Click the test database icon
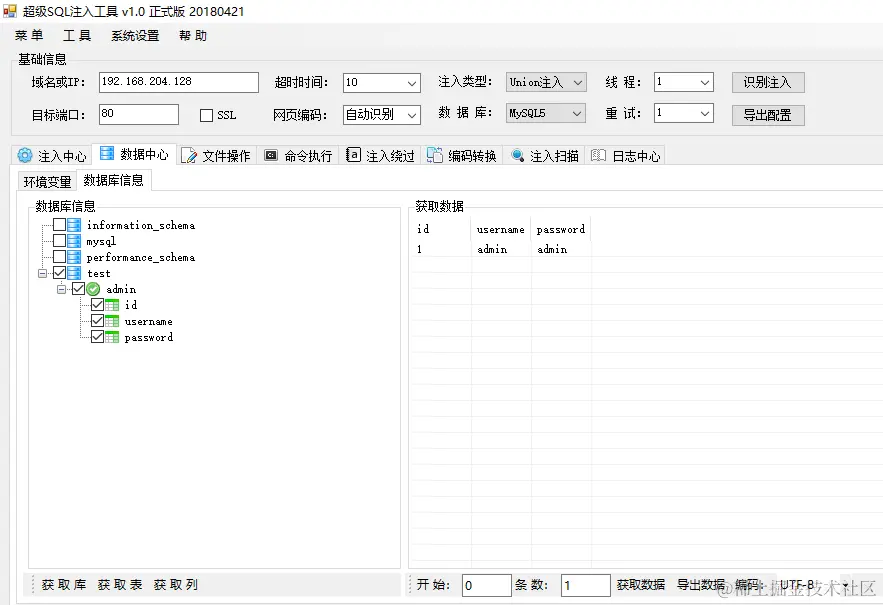883x605 pixels. (x=74, y=273)
